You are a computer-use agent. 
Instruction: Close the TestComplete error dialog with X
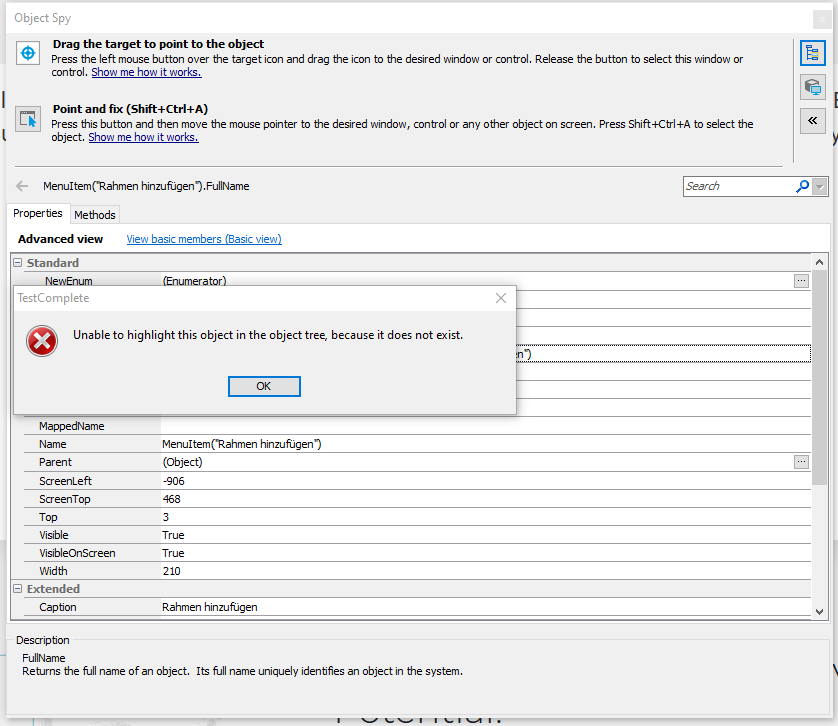coord(501,298)
